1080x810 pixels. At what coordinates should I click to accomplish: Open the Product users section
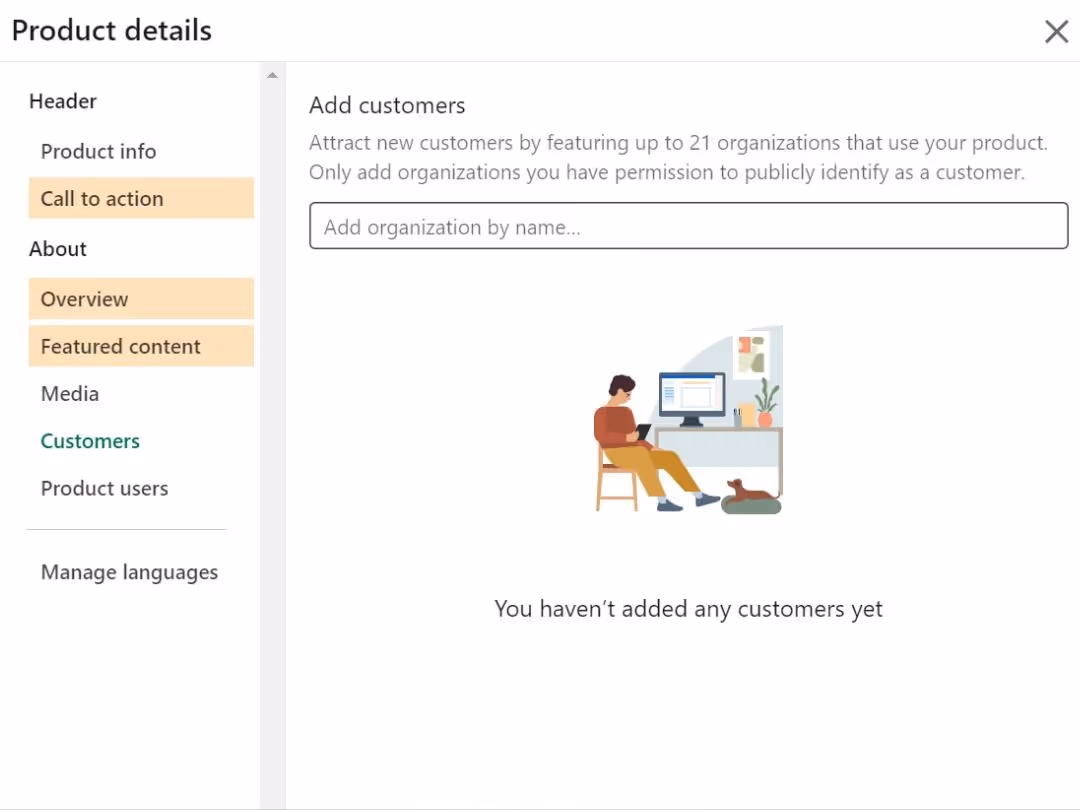click(104, 488)
